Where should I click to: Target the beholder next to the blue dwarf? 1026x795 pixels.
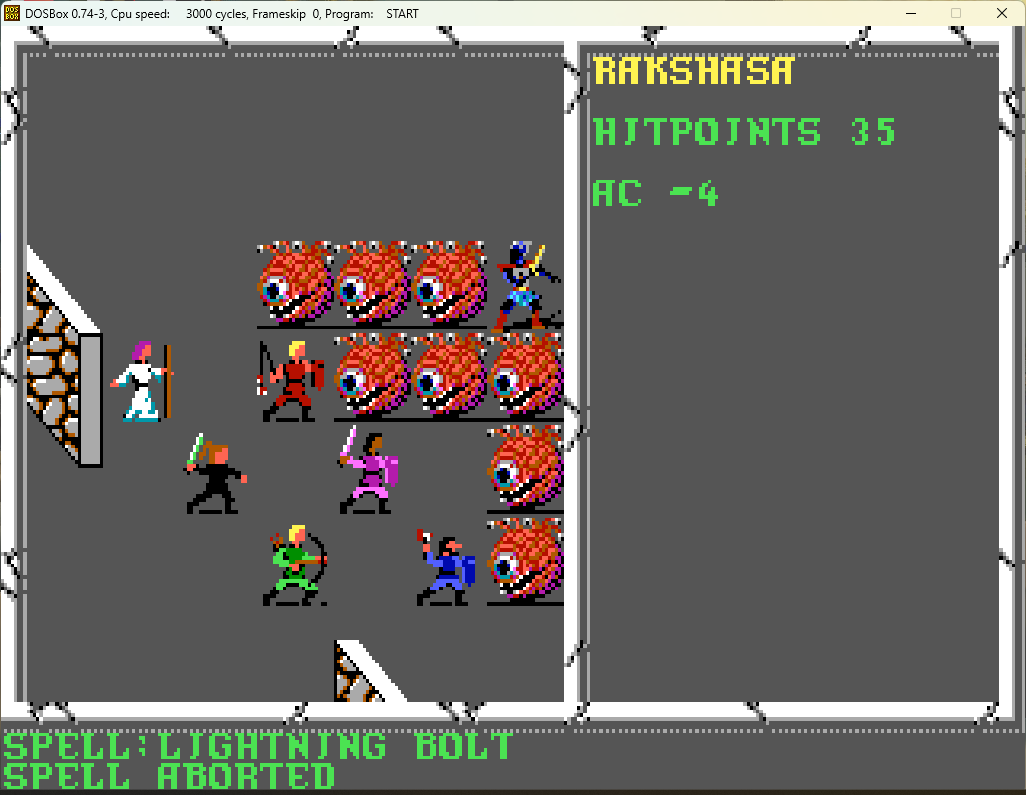[x=525, y=560]
